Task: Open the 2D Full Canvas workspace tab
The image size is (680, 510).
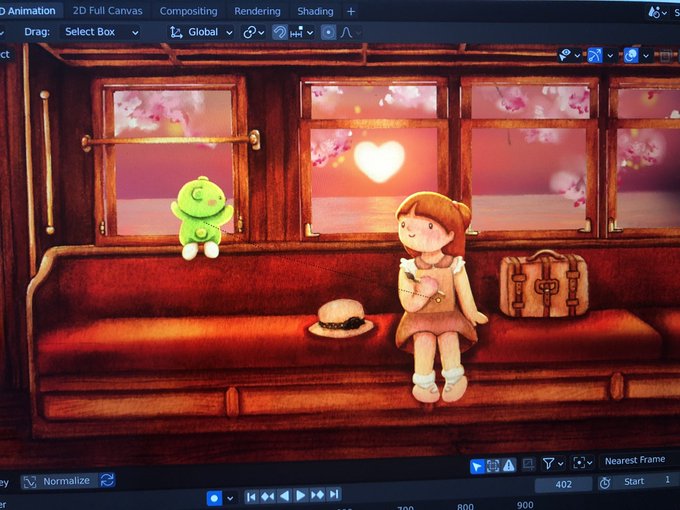Action: click(107, 11)
